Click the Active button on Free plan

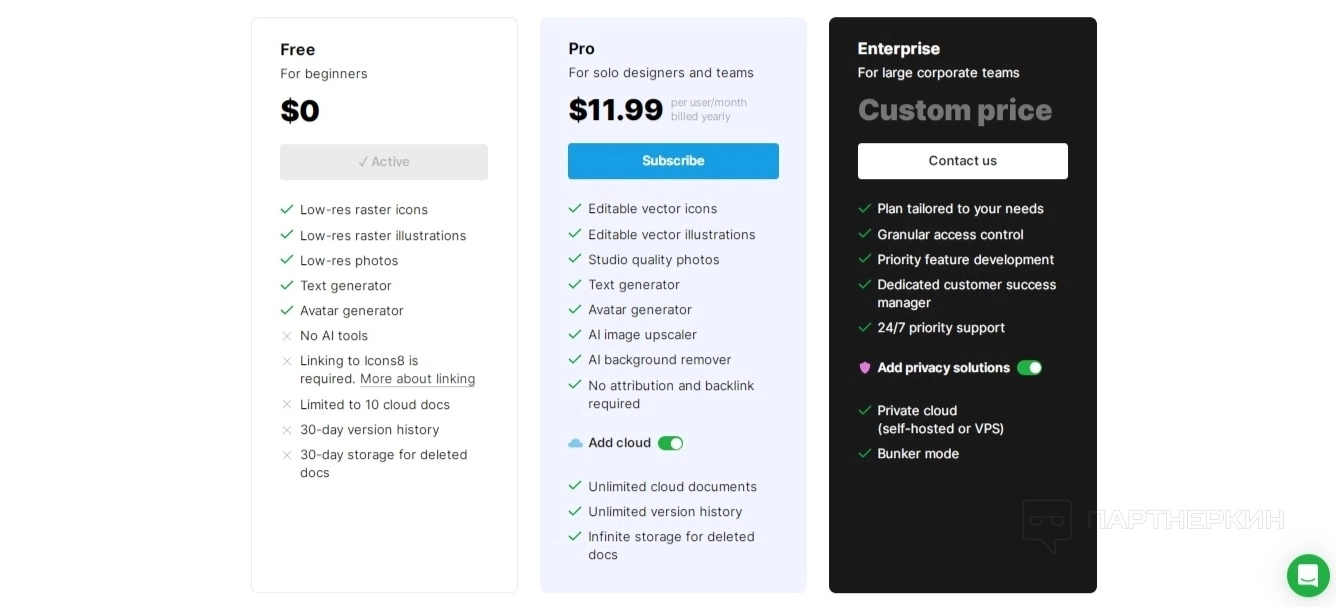tap(384, 162)
